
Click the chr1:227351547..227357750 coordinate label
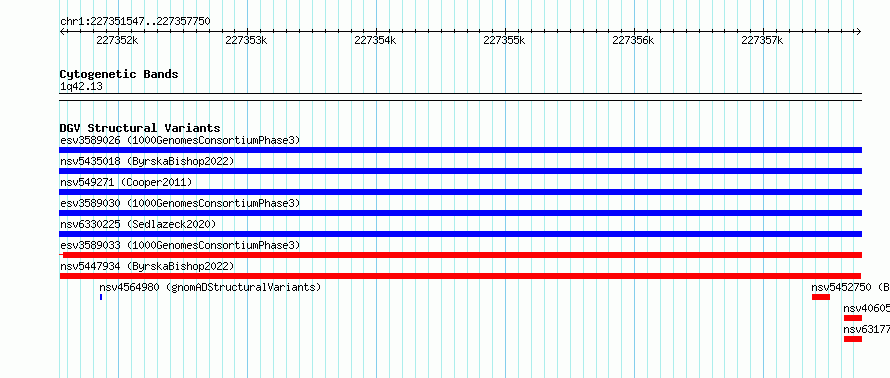click(135, 22)
